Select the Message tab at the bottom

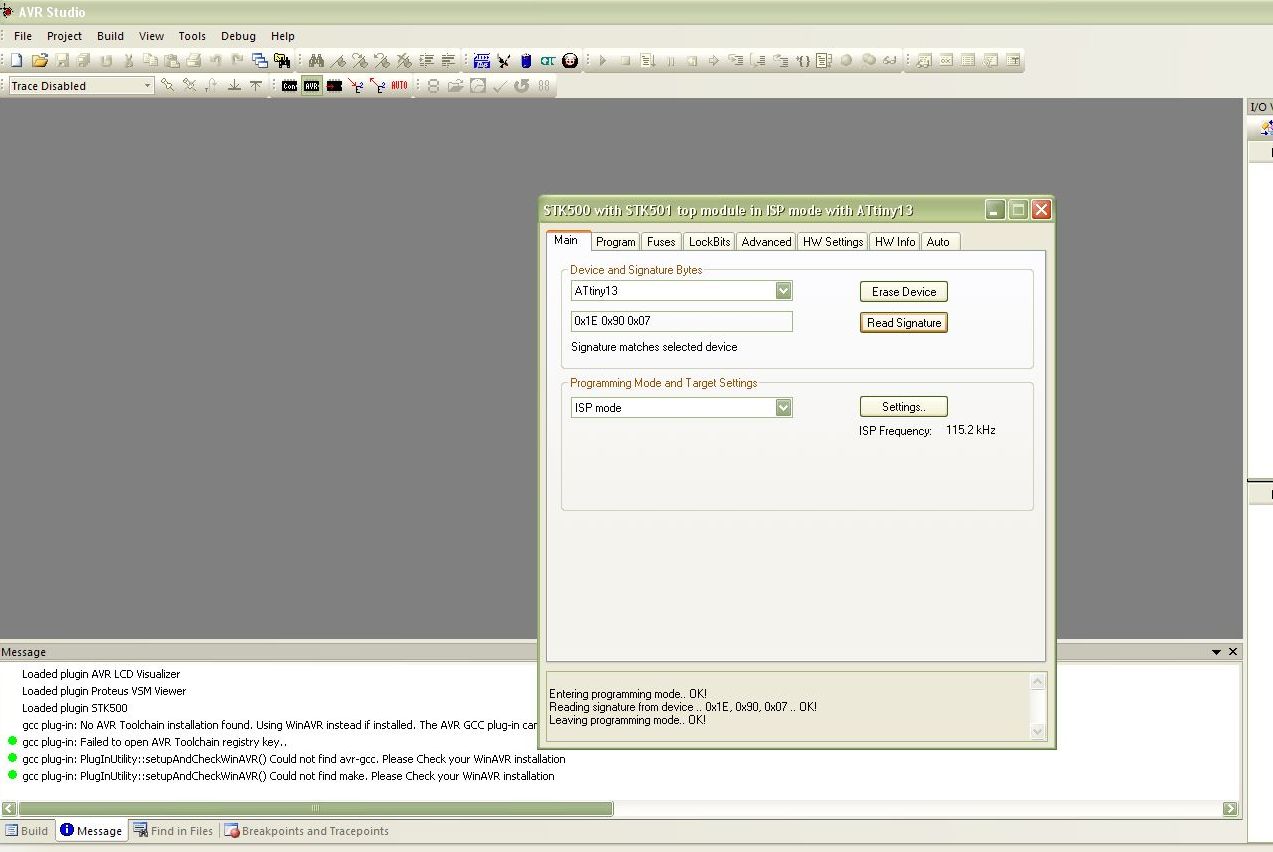91,831
